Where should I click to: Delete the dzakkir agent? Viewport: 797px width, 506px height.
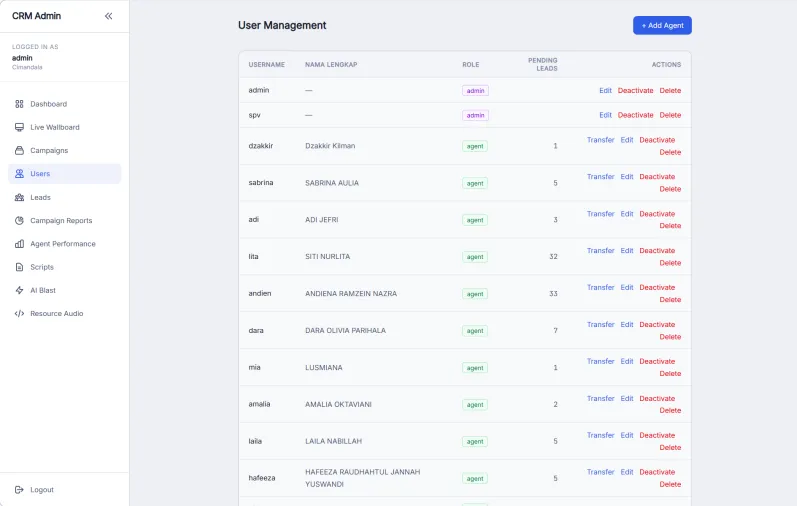(670, 152)
